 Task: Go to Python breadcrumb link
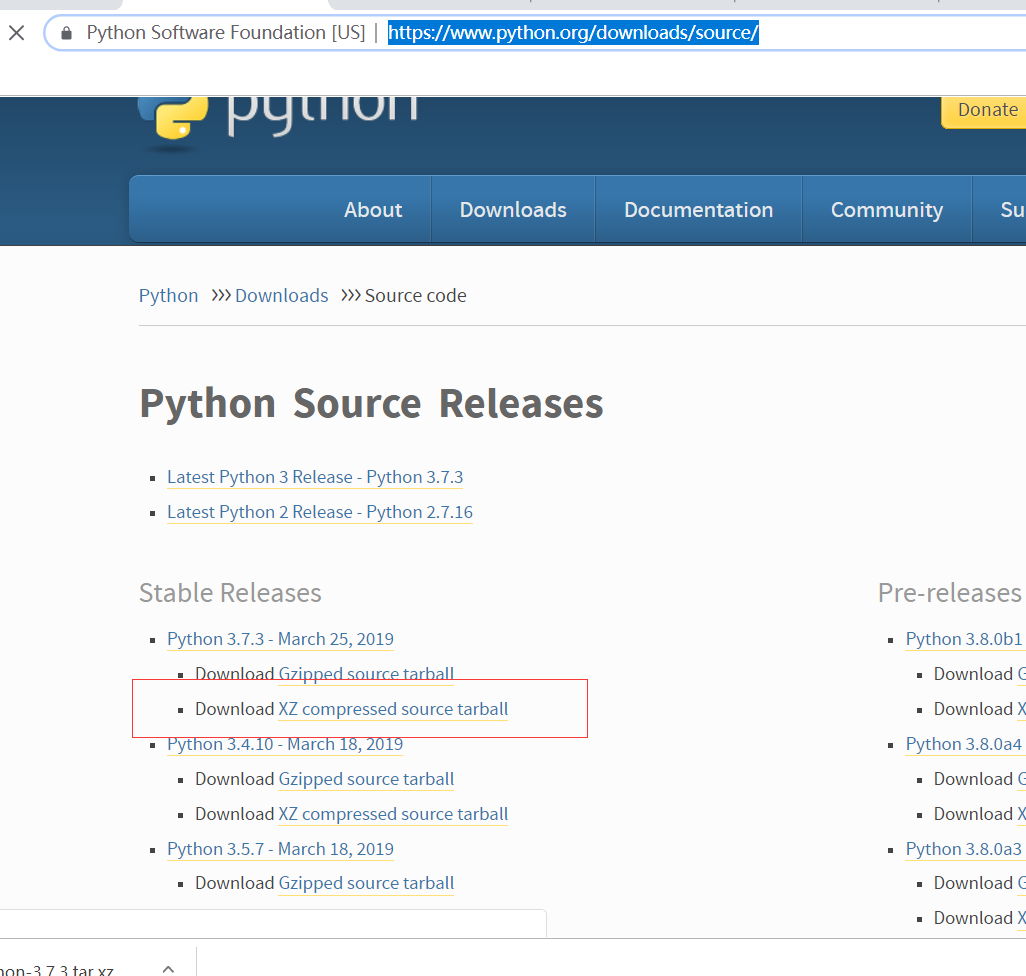click(x=169, y=296)
